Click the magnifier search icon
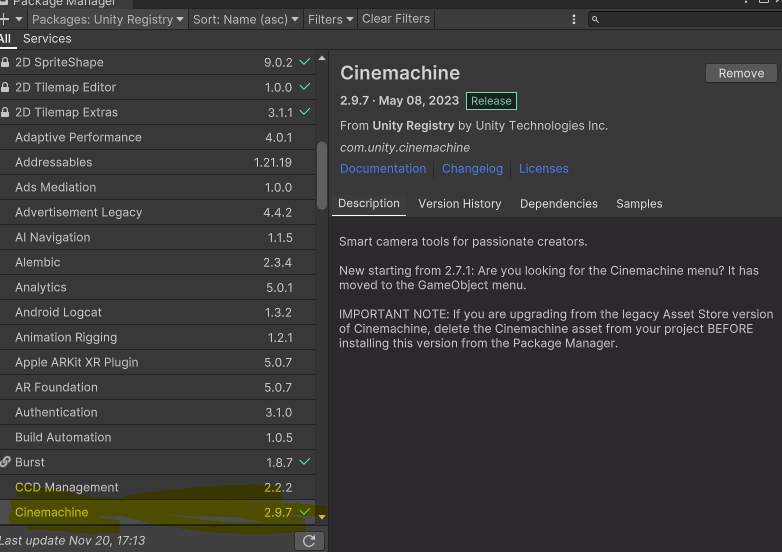This screenshot has width=782, height=552. click(595, 19)
